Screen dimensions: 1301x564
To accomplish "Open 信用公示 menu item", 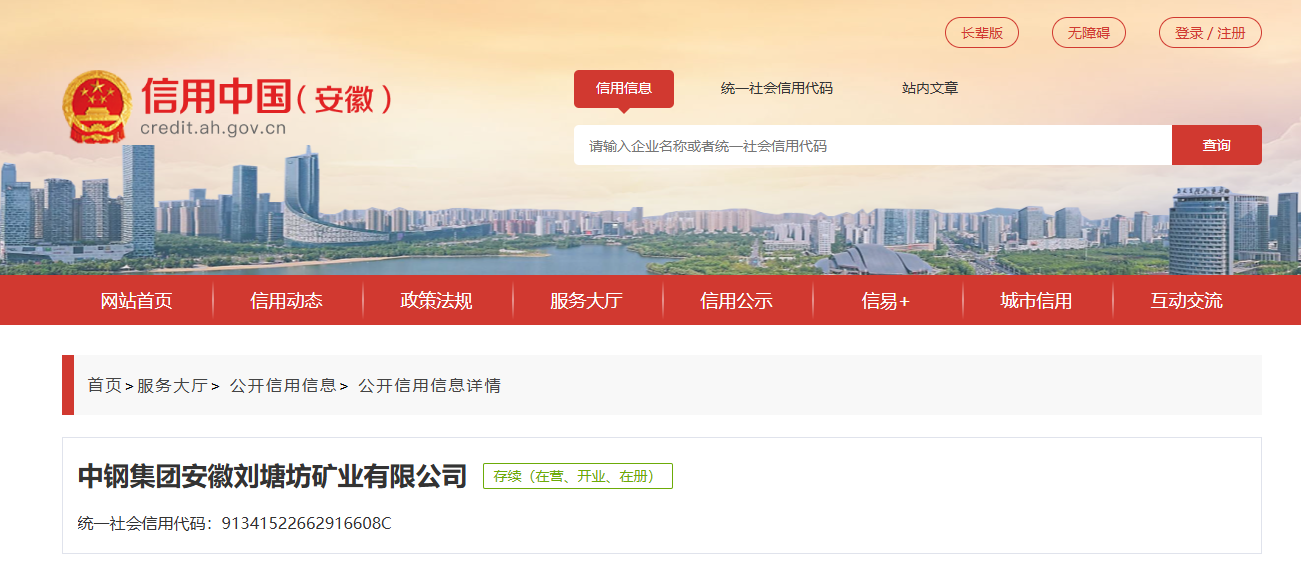I will click(x=737, y=301).
